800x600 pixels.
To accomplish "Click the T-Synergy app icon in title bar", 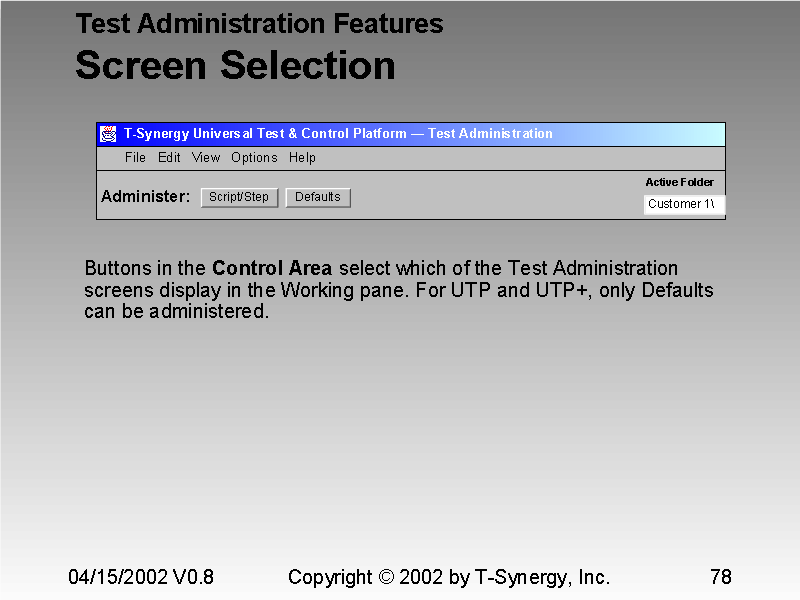I will click(x=108, y=134).
